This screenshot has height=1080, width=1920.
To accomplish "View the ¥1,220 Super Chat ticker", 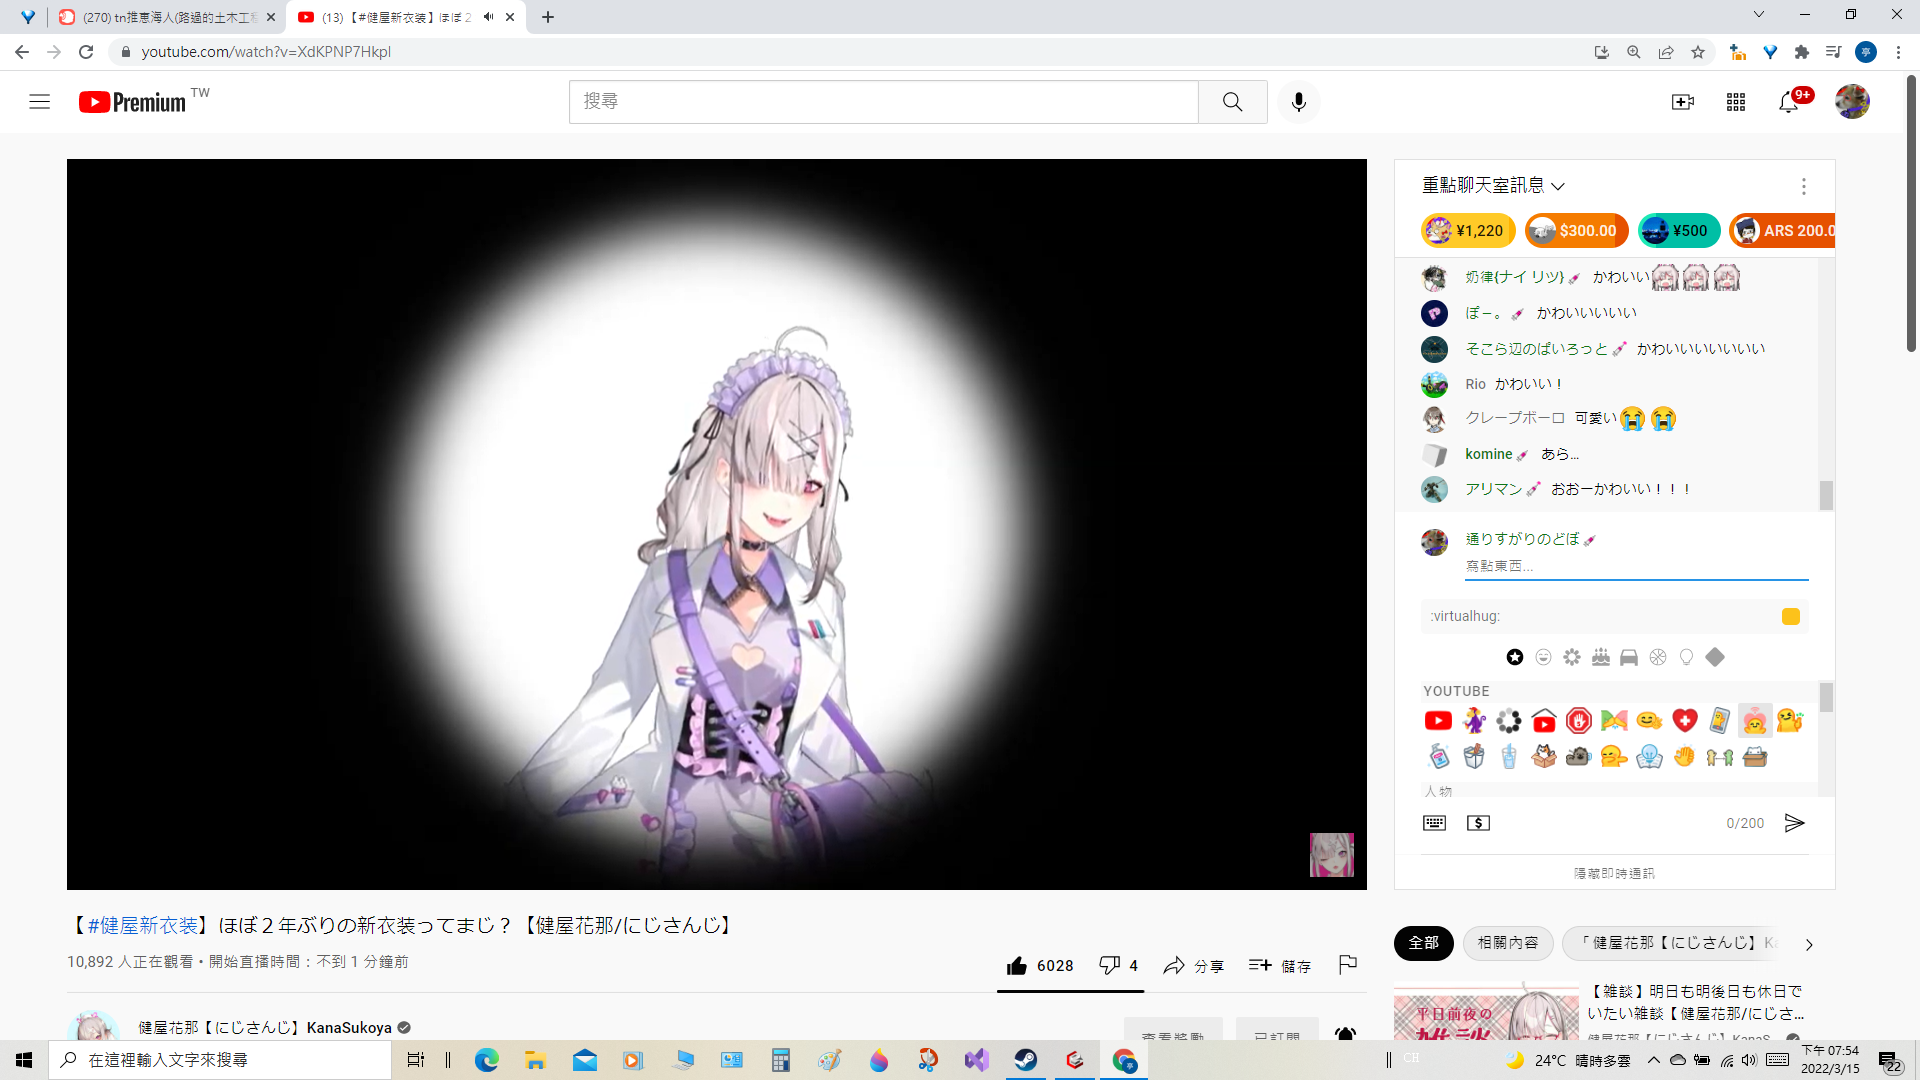I will (1468, 231).
